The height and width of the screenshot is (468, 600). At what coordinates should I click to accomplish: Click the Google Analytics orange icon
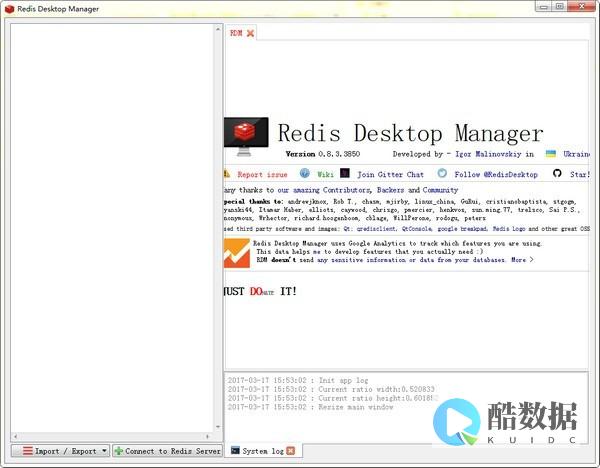(x=237, y=253)
